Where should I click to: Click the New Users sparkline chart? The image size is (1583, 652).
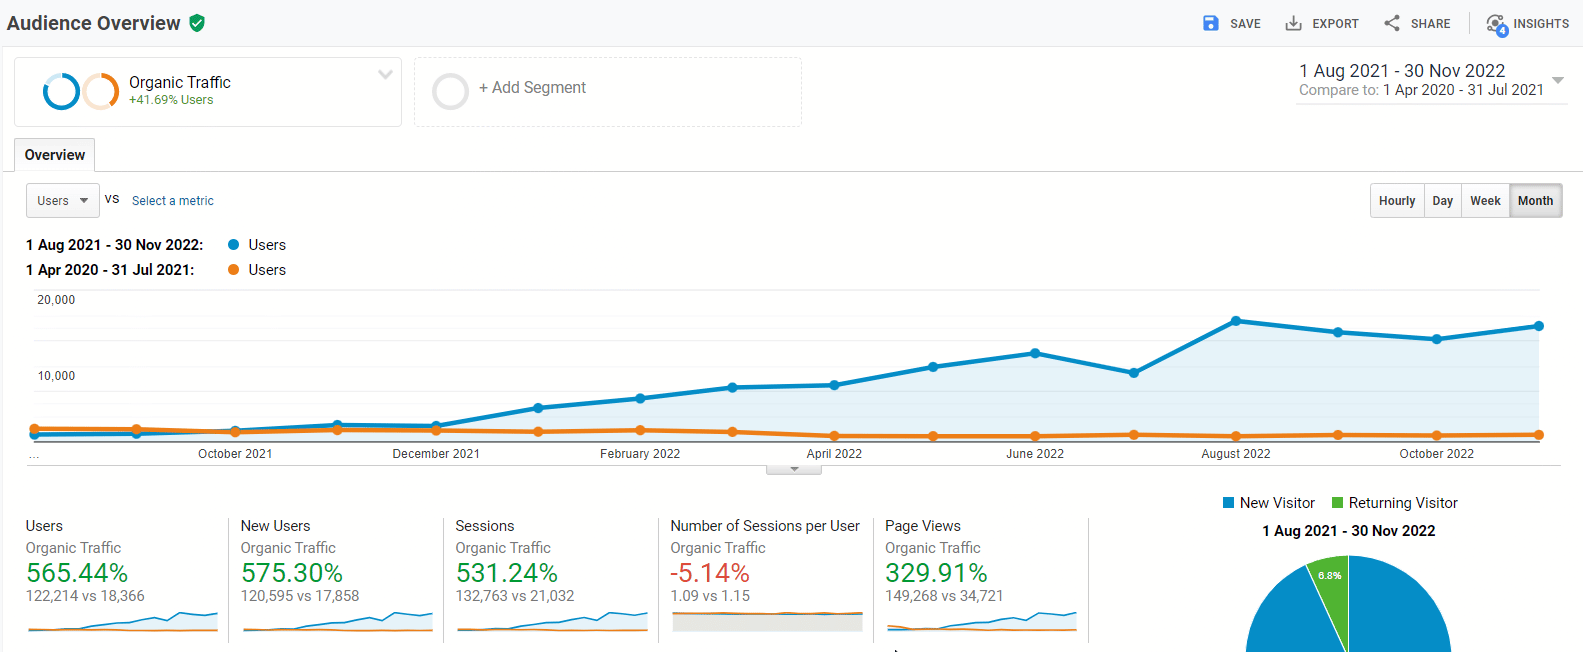click(x=338, y=621)
